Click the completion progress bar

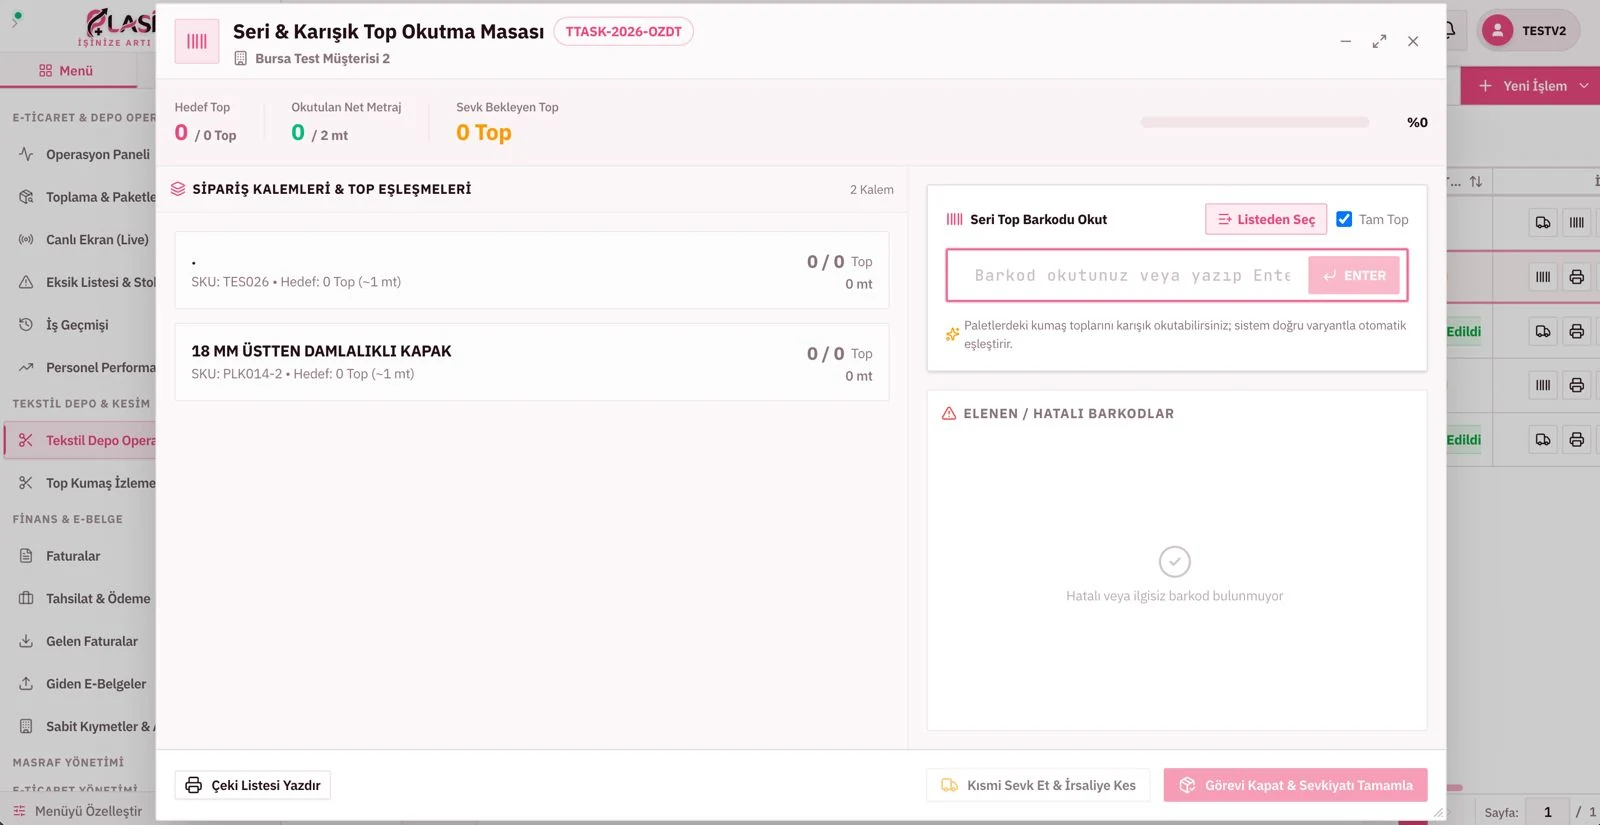1255,122
